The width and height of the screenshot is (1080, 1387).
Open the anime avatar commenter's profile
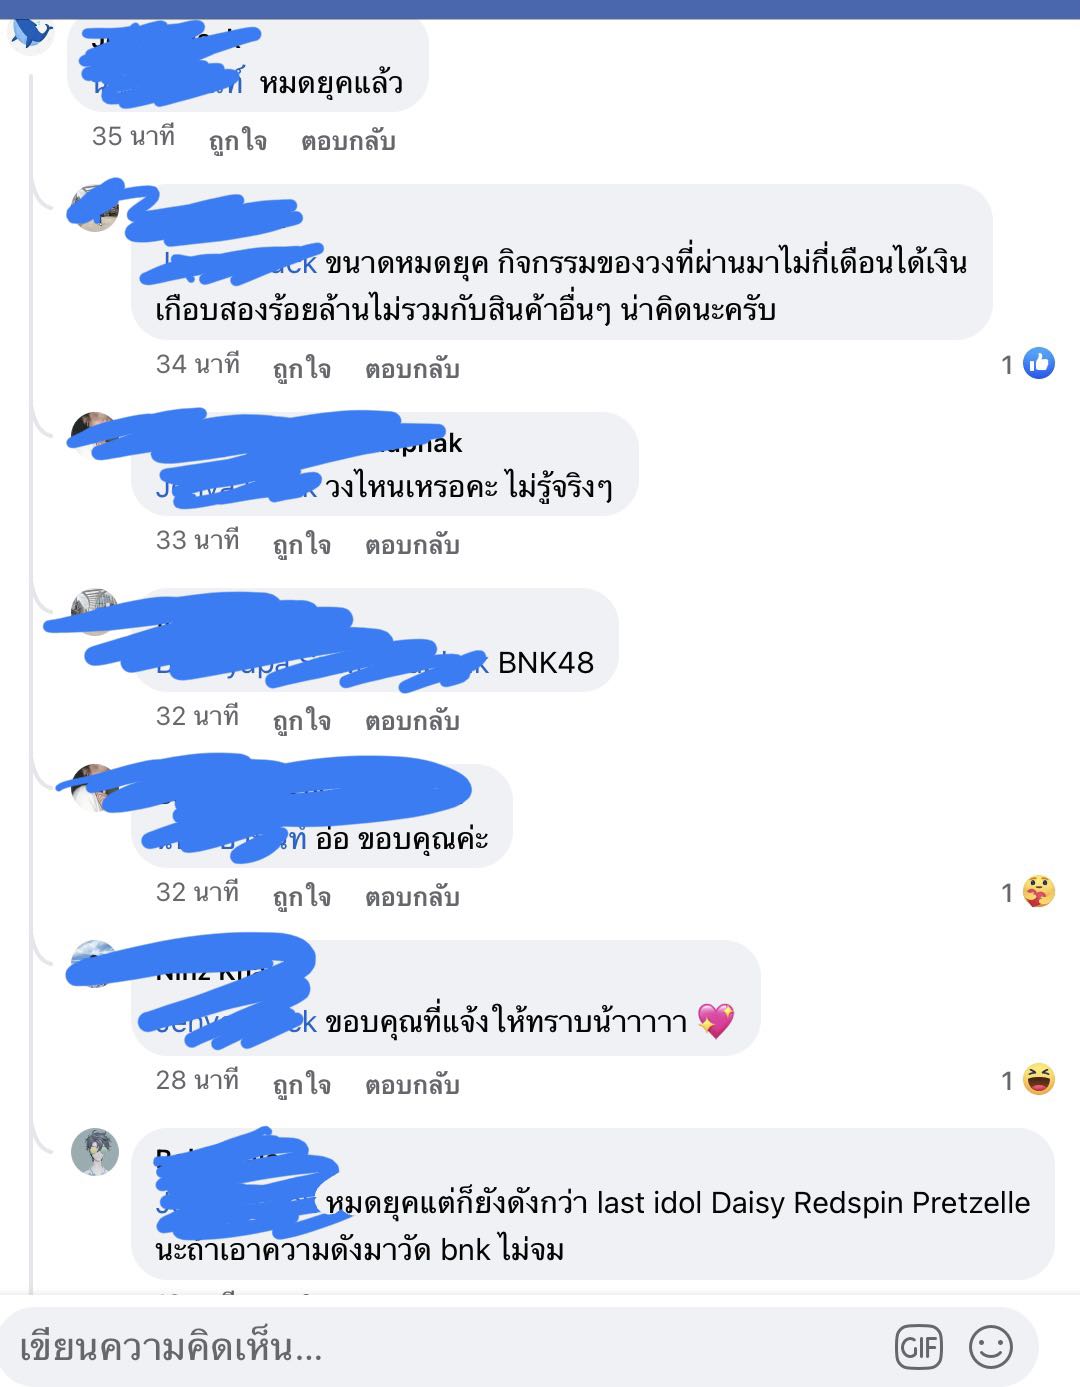(95, 1152)
